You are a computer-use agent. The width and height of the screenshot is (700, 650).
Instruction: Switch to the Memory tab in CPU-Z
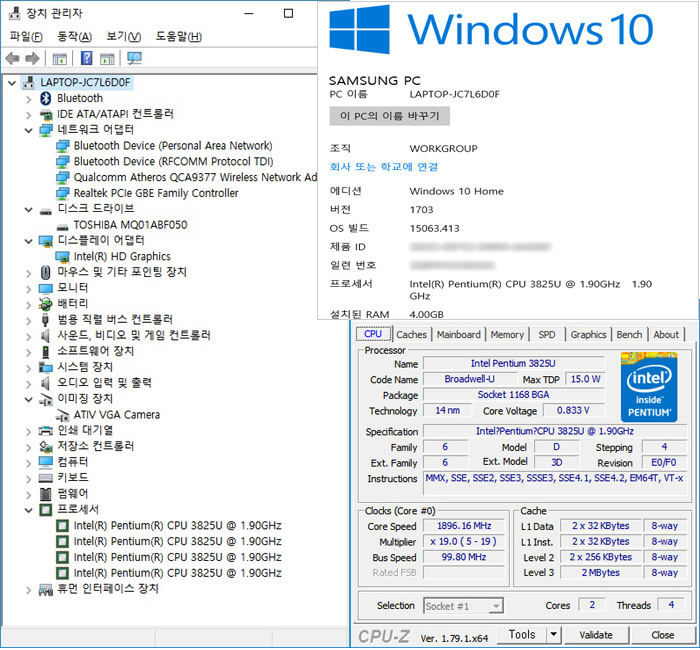pyautogui.click(x=507, y=335)
